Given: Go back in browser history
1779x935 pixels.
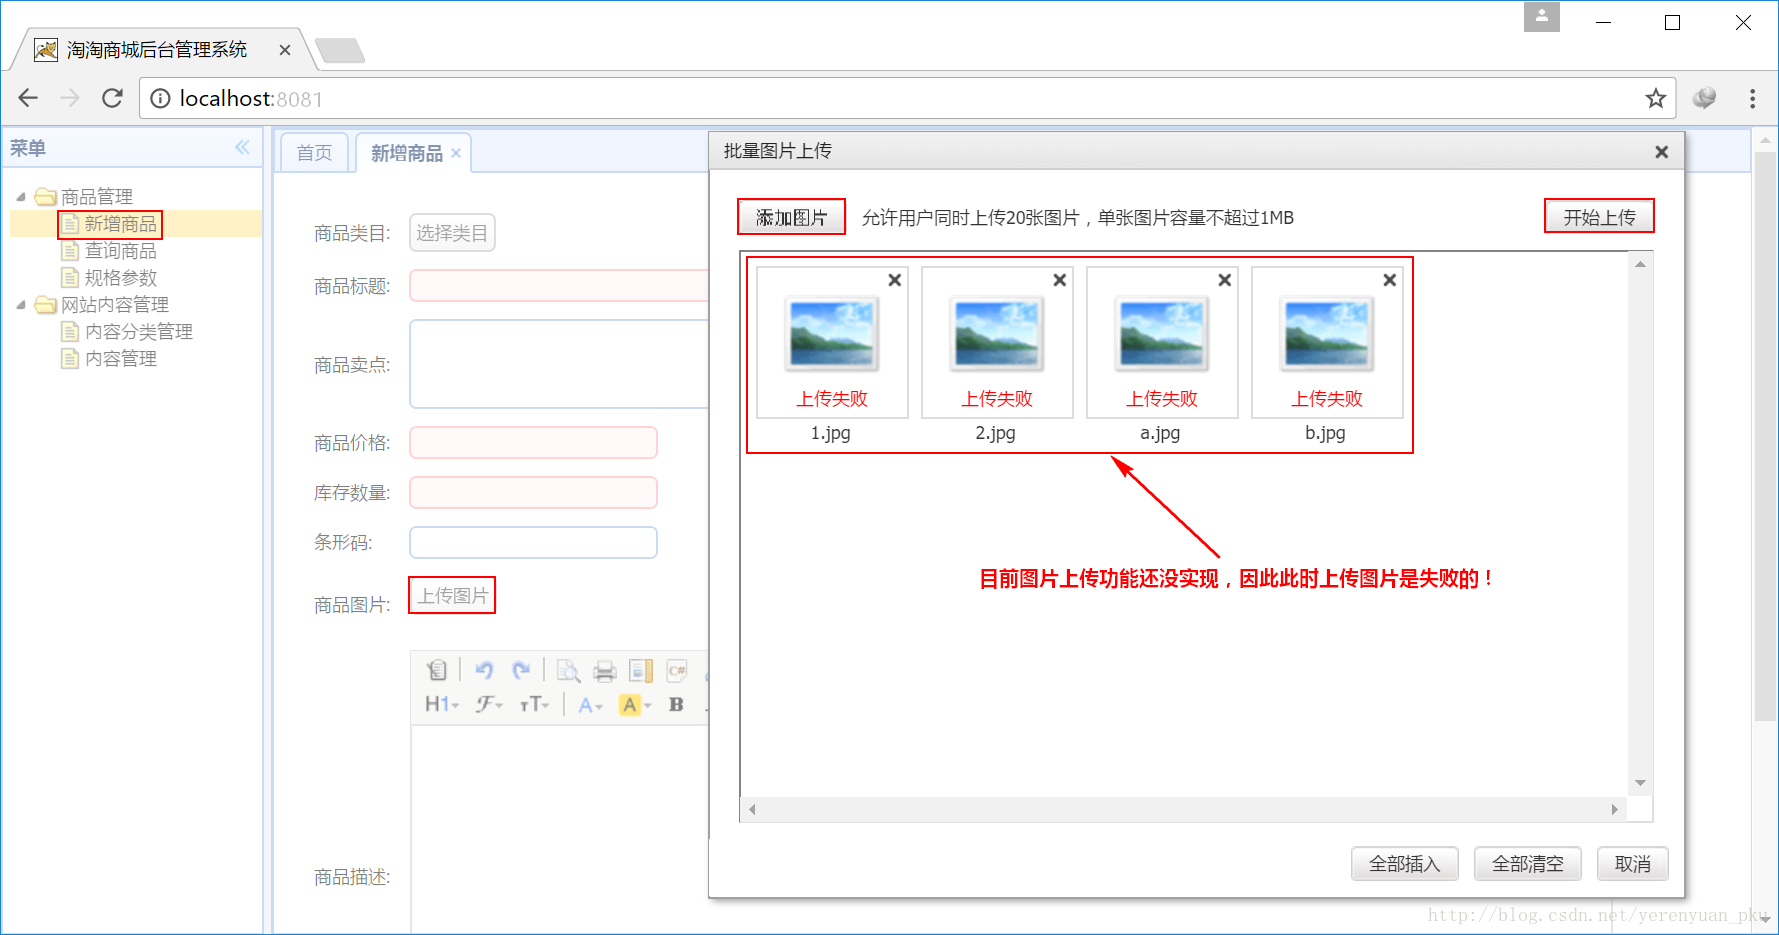Looking at the screenshot, I should point(28,98).
